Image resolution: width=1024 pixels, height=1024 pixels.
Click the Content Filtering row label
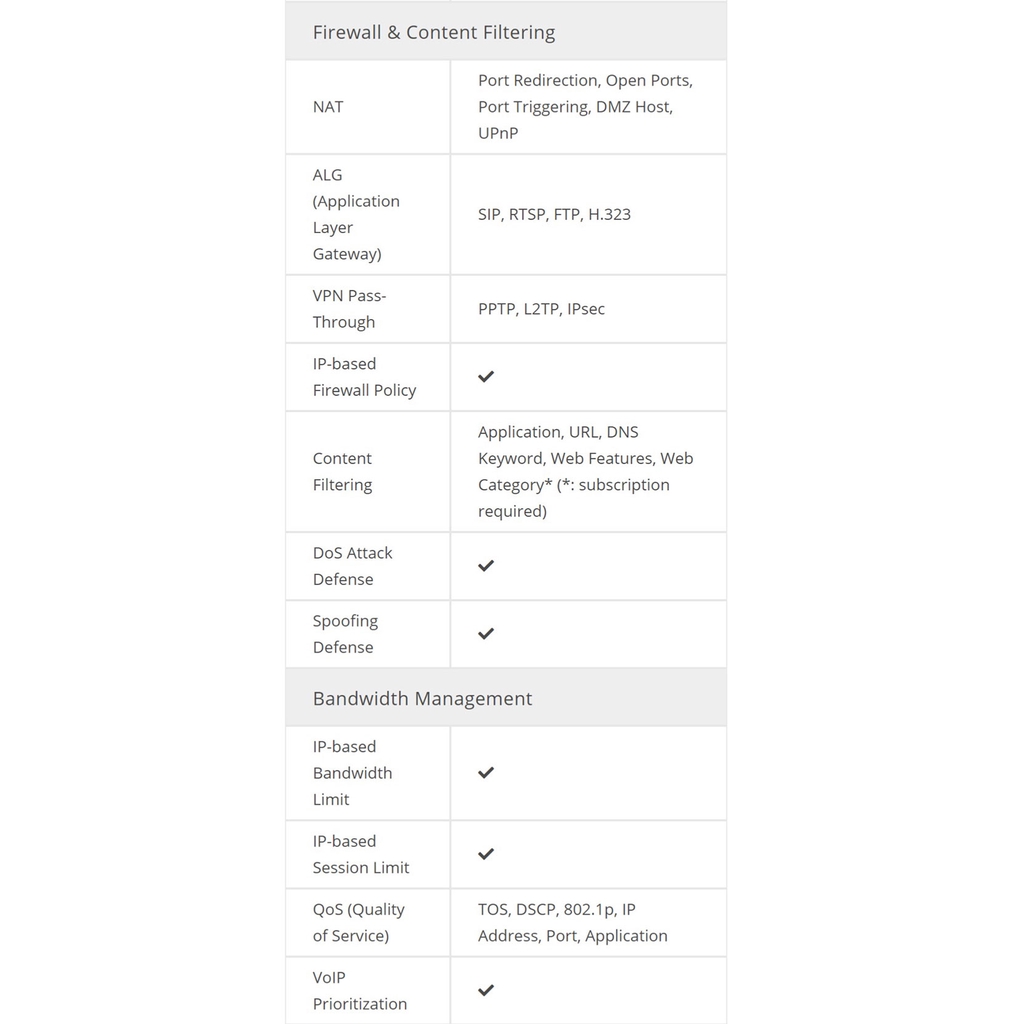342,471
